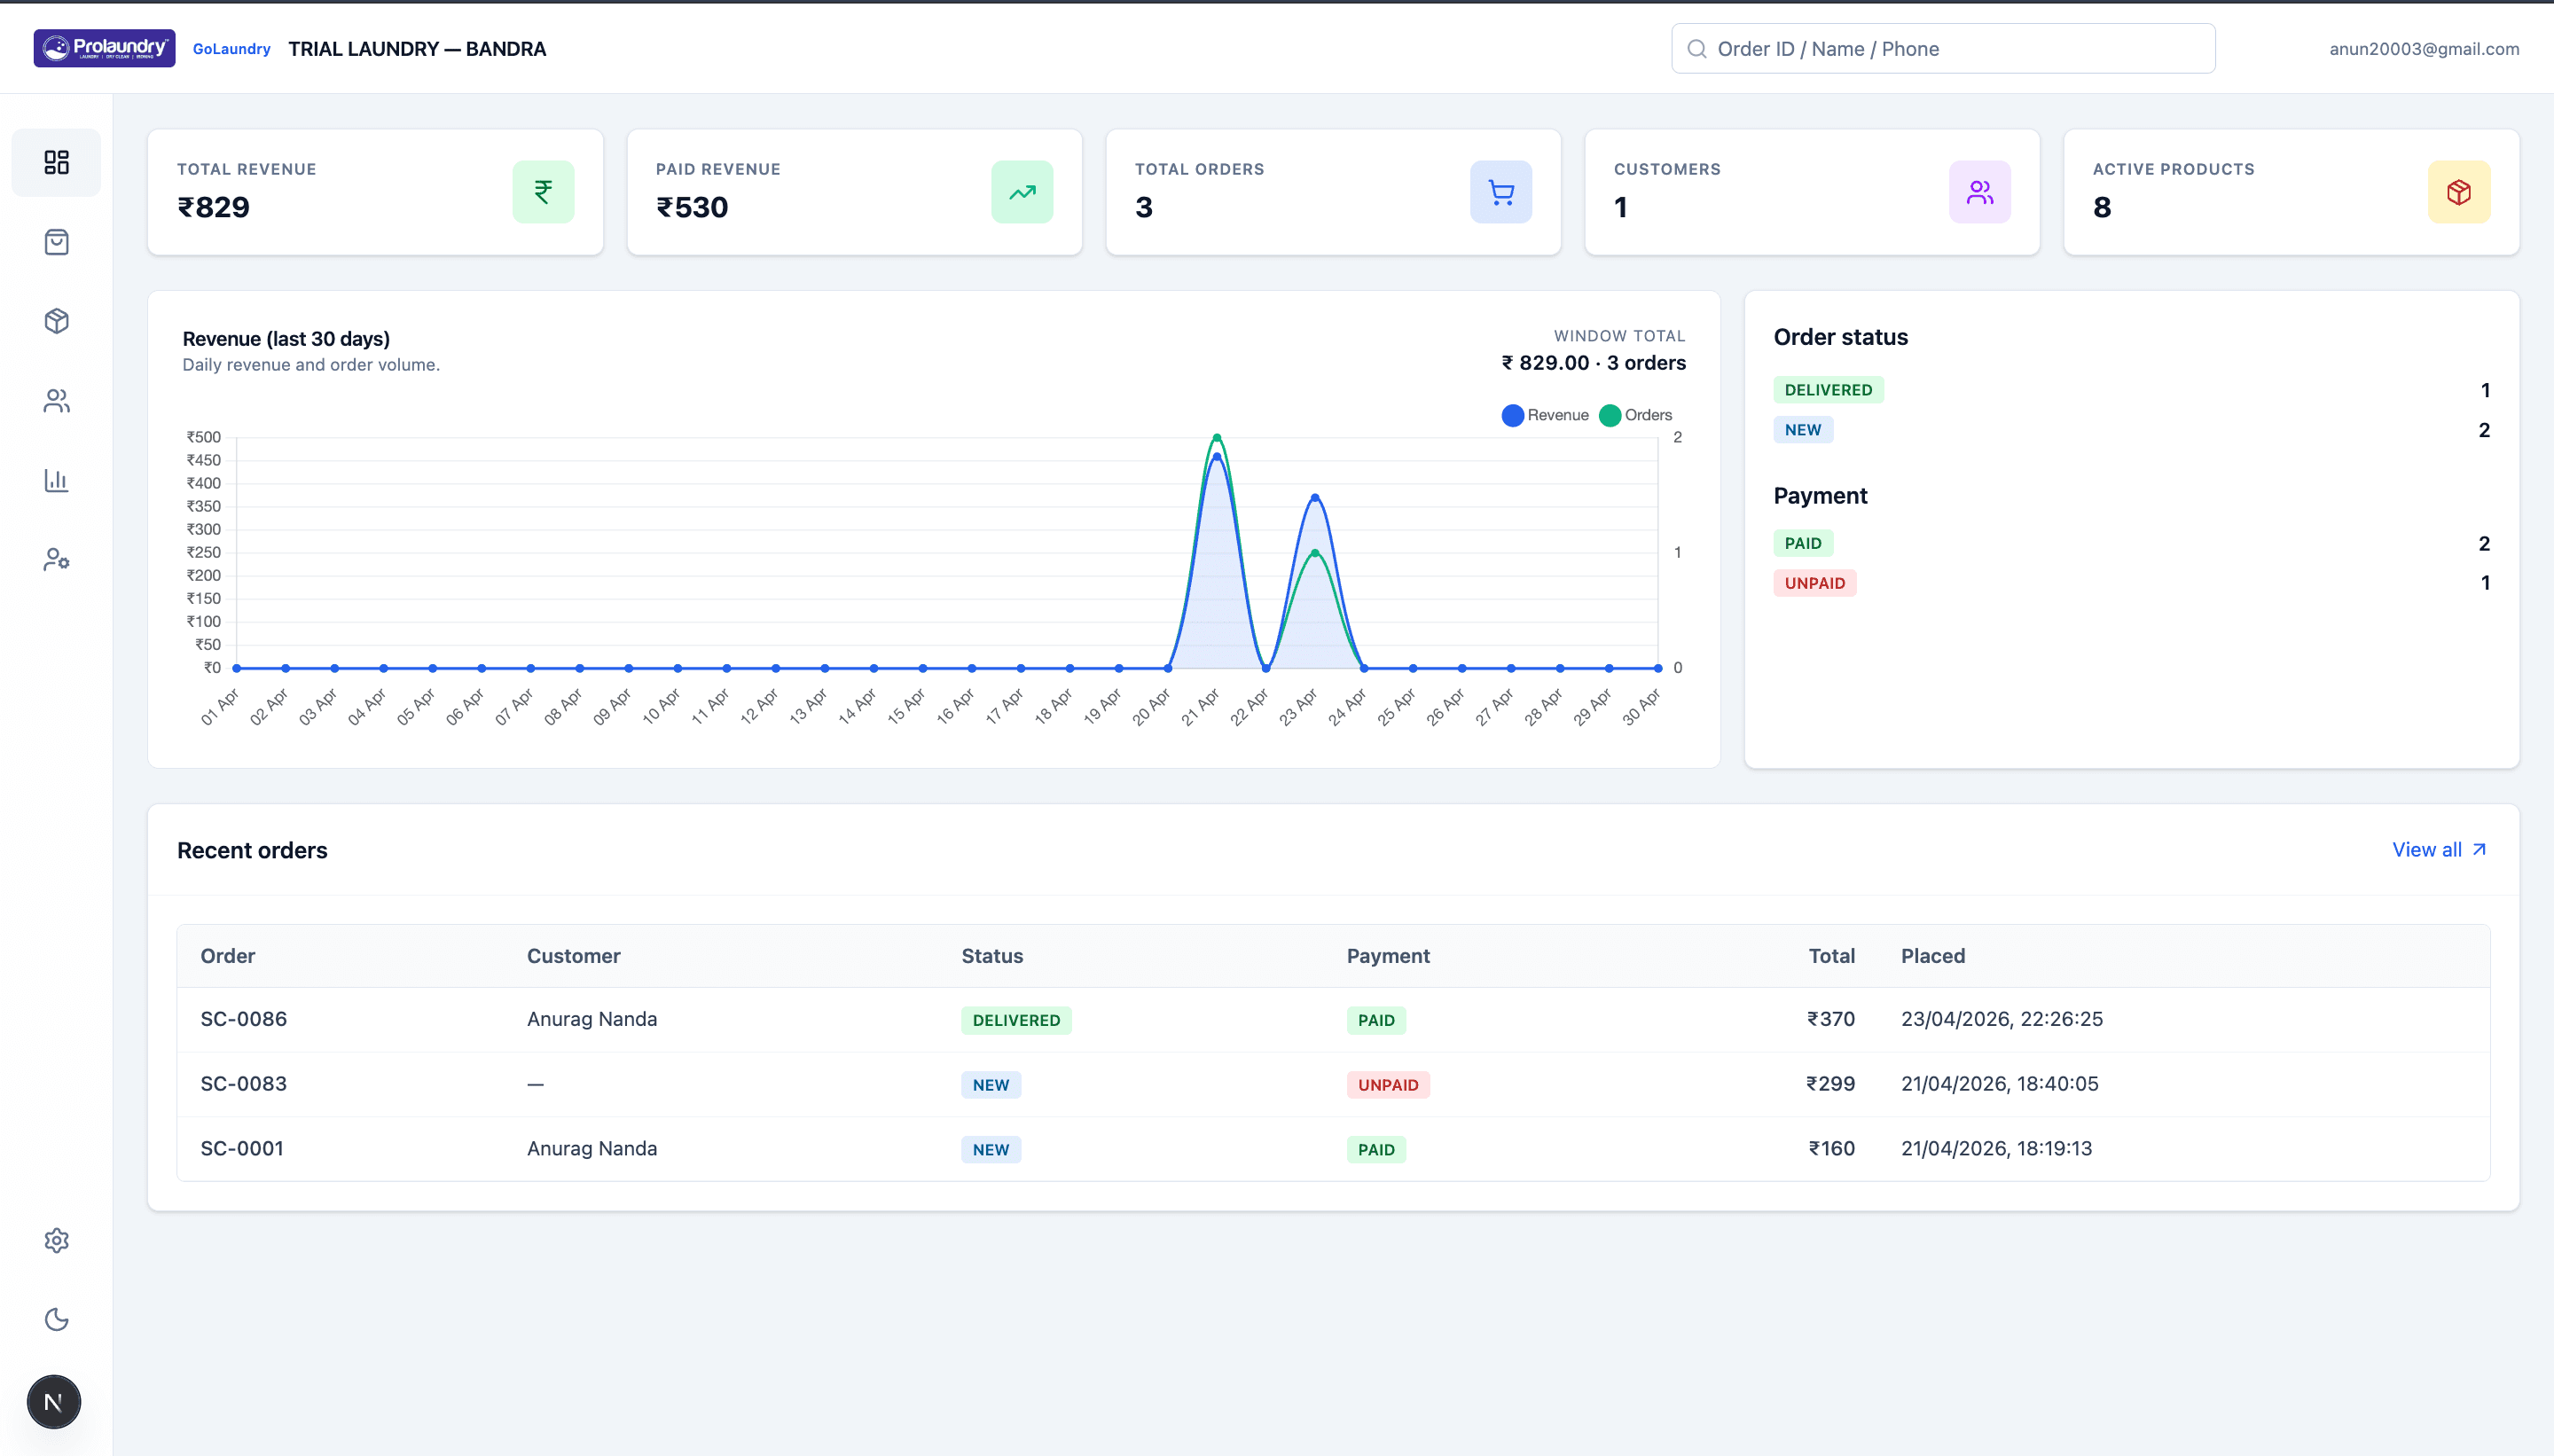This screenshot has width=2554, height=1456.
Task: Click the TRIAL LAUNDRY — BANDRA store title
Action: (417, 49)
